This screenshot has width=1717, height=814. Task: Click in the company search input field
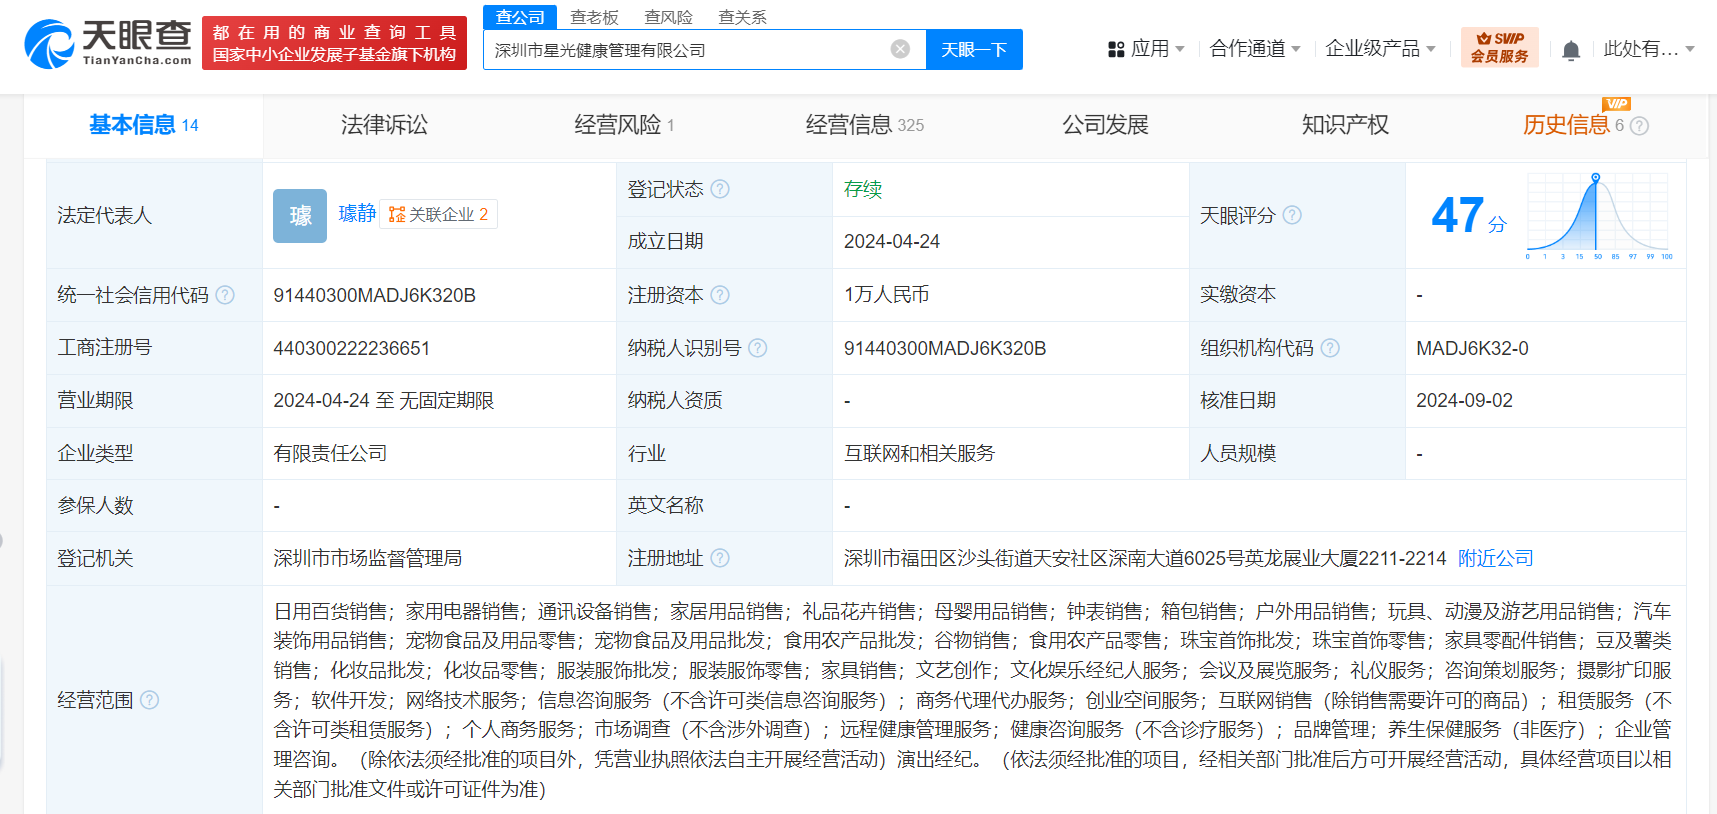685,50
